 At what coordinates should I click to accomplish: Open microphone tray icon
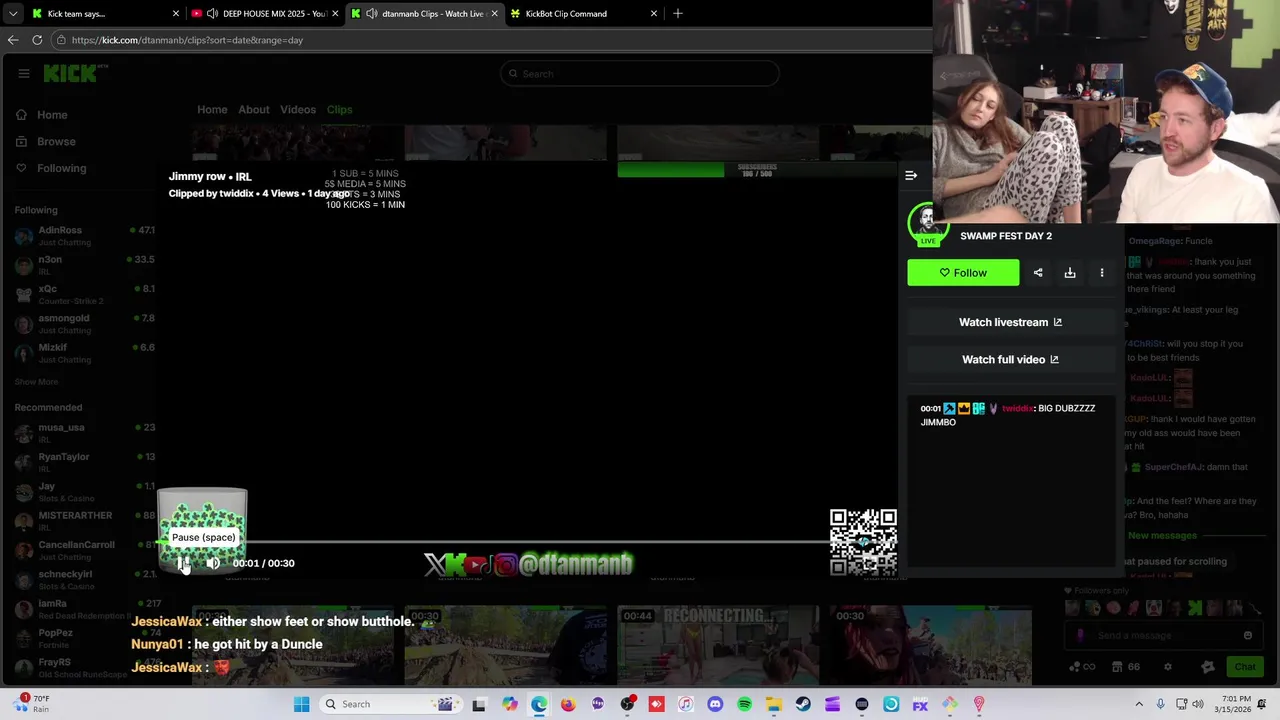point(1160,704)
